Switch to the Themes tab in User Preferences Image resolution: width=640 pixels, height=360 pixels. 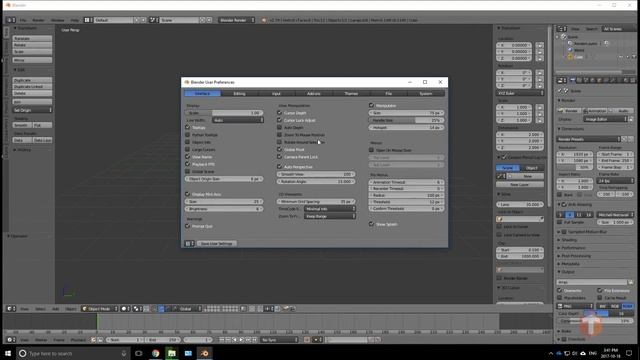coord(351,93)
